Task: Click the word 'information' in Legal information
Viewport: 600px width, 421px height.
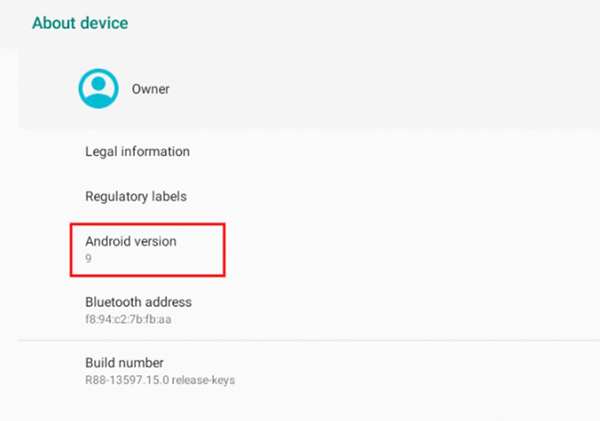Action: 155,152
